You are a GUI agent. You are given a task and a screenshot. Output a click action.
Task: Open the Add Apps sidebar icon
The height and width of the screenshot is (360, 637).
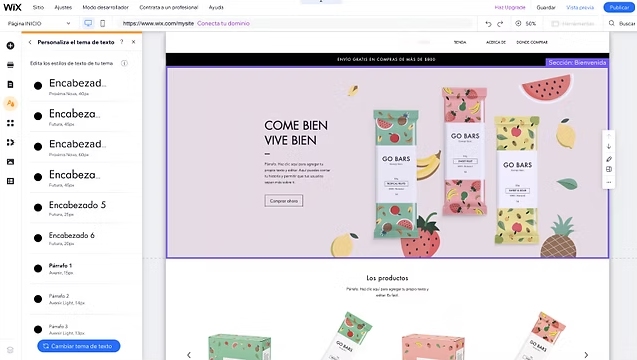point(11,123)
